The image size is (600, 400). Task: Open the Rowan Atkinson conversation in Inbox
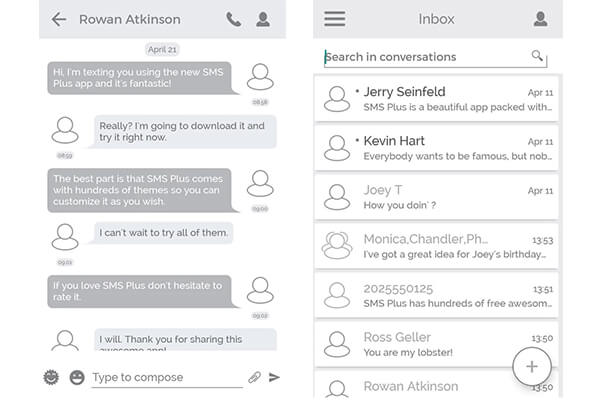436,385
